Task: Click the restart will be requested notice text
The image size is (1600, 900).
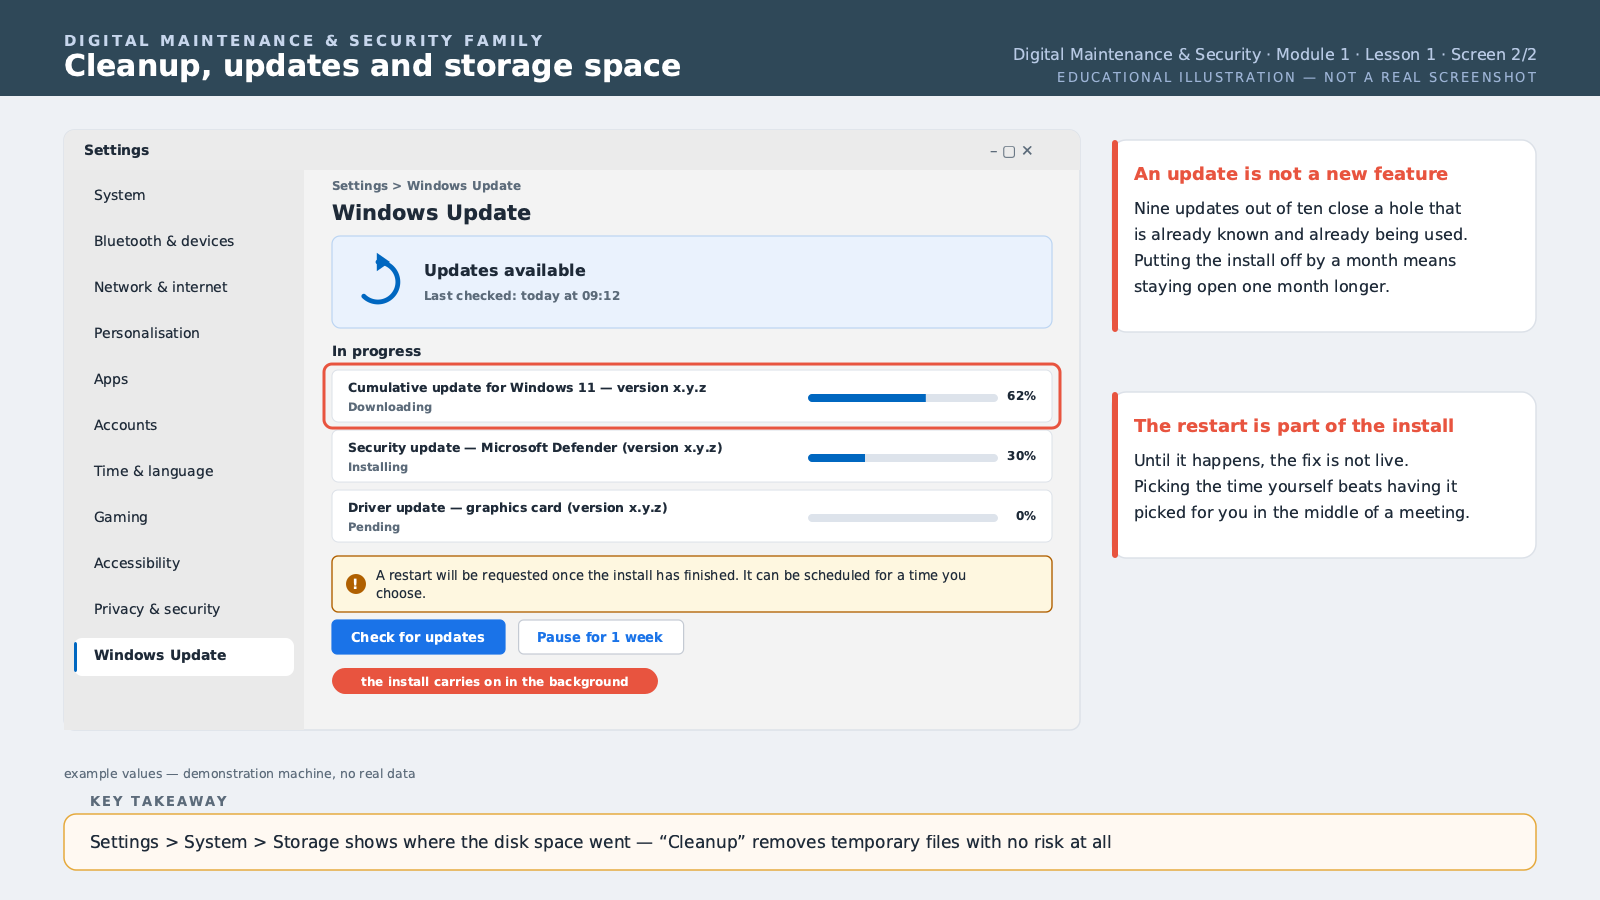Action: click(x=671, y=584)
